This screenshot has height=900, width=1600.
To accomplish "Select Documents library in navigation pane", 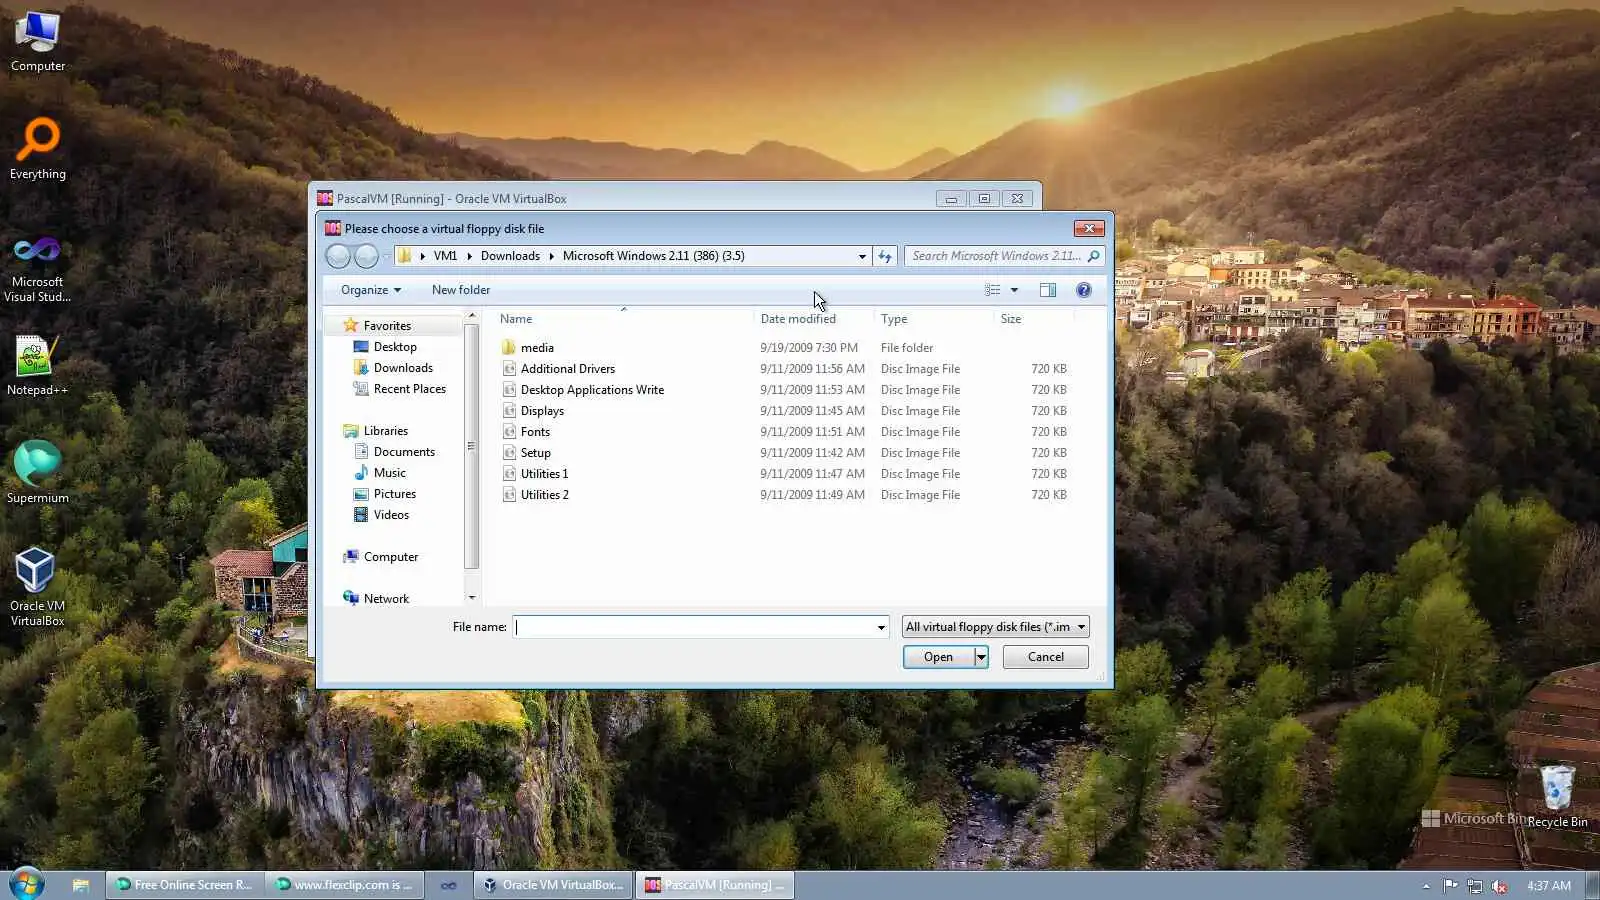I will 404,452.
